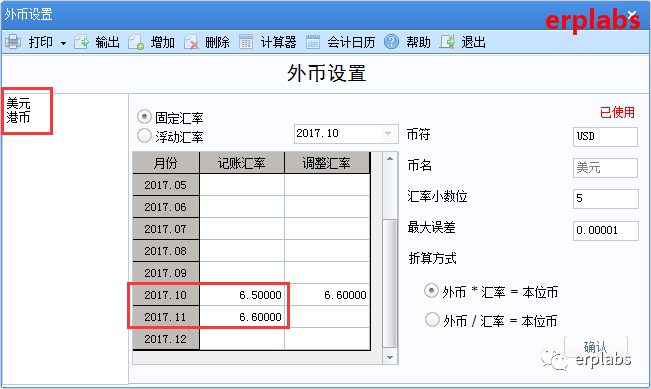The image size is (651, 389).
Task: Click empty 记账汇率 cell for 2017.09
Action: pos(242,273)
